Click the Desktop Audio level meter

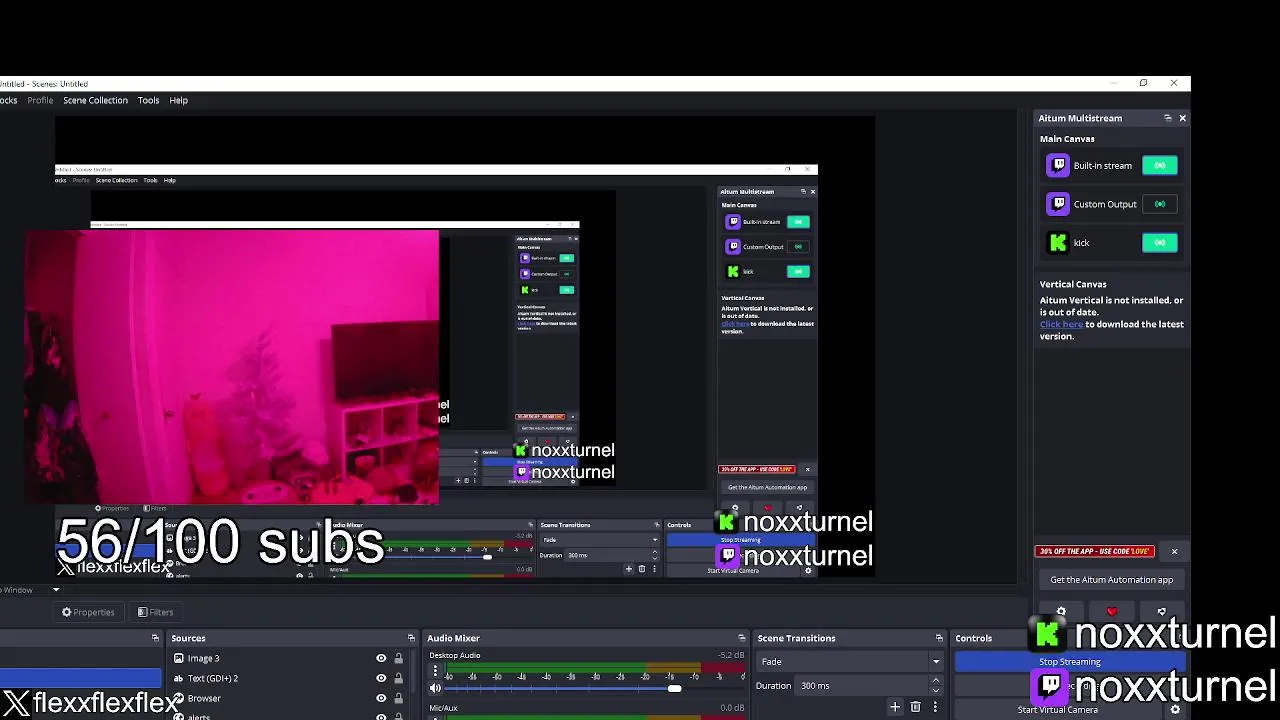[x=597, y=667]
